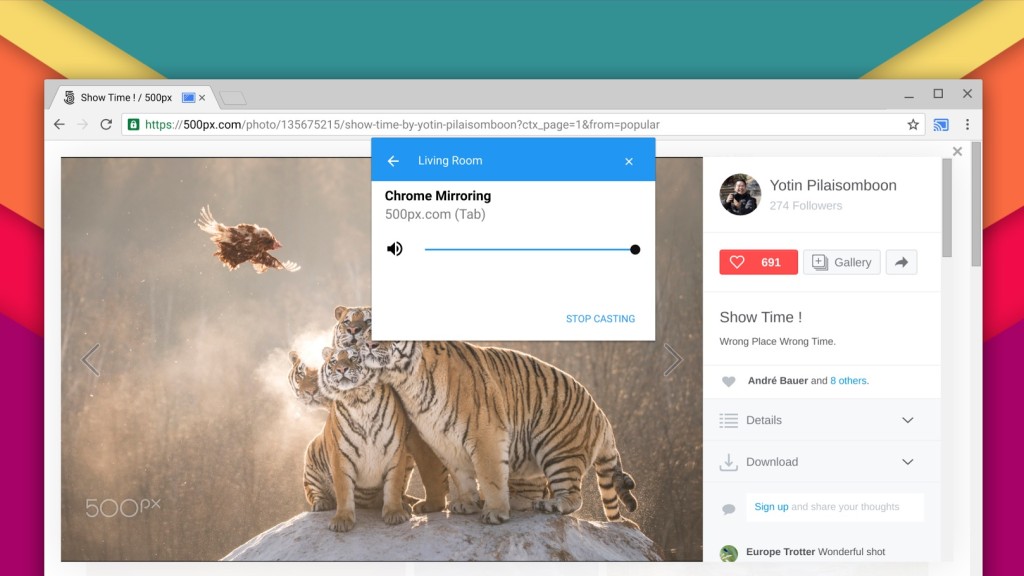Click STOP CASTING in the mirroring dialog

pyautogui.click(x=600, y=318)
